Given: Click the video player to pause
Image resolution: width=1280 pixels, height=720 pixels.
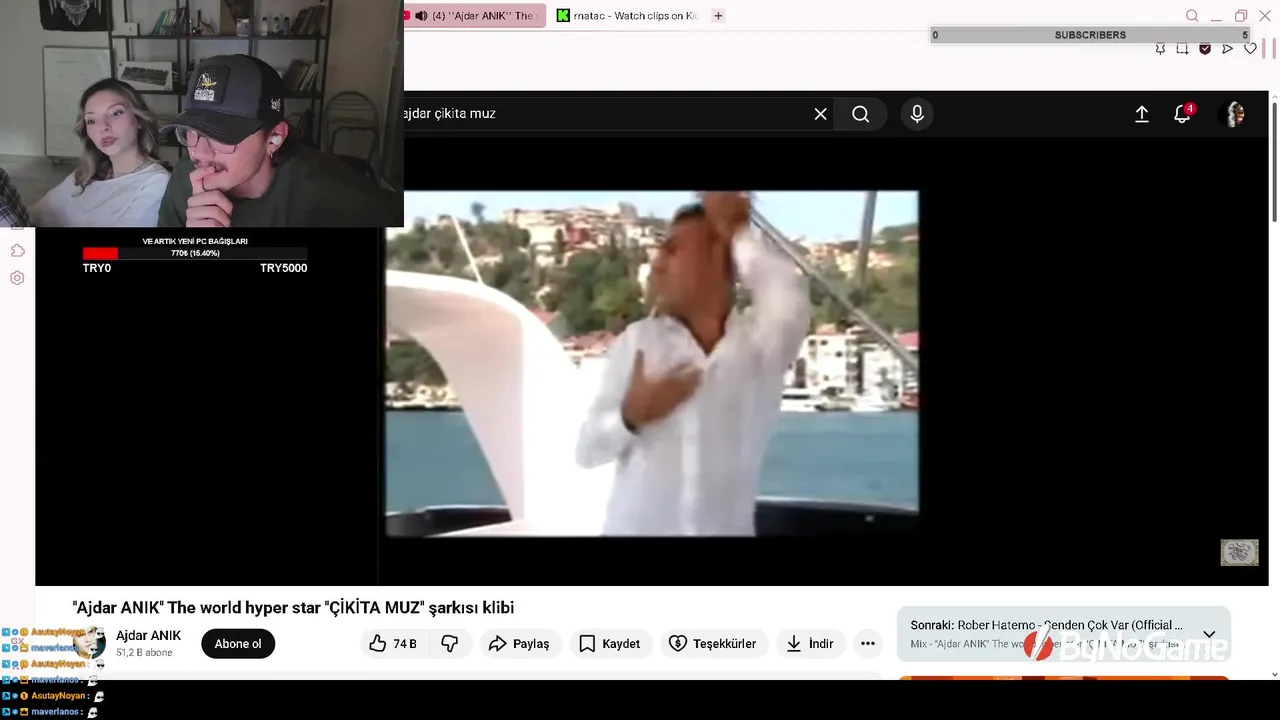Looking at the screenshot, I should 652,364.
